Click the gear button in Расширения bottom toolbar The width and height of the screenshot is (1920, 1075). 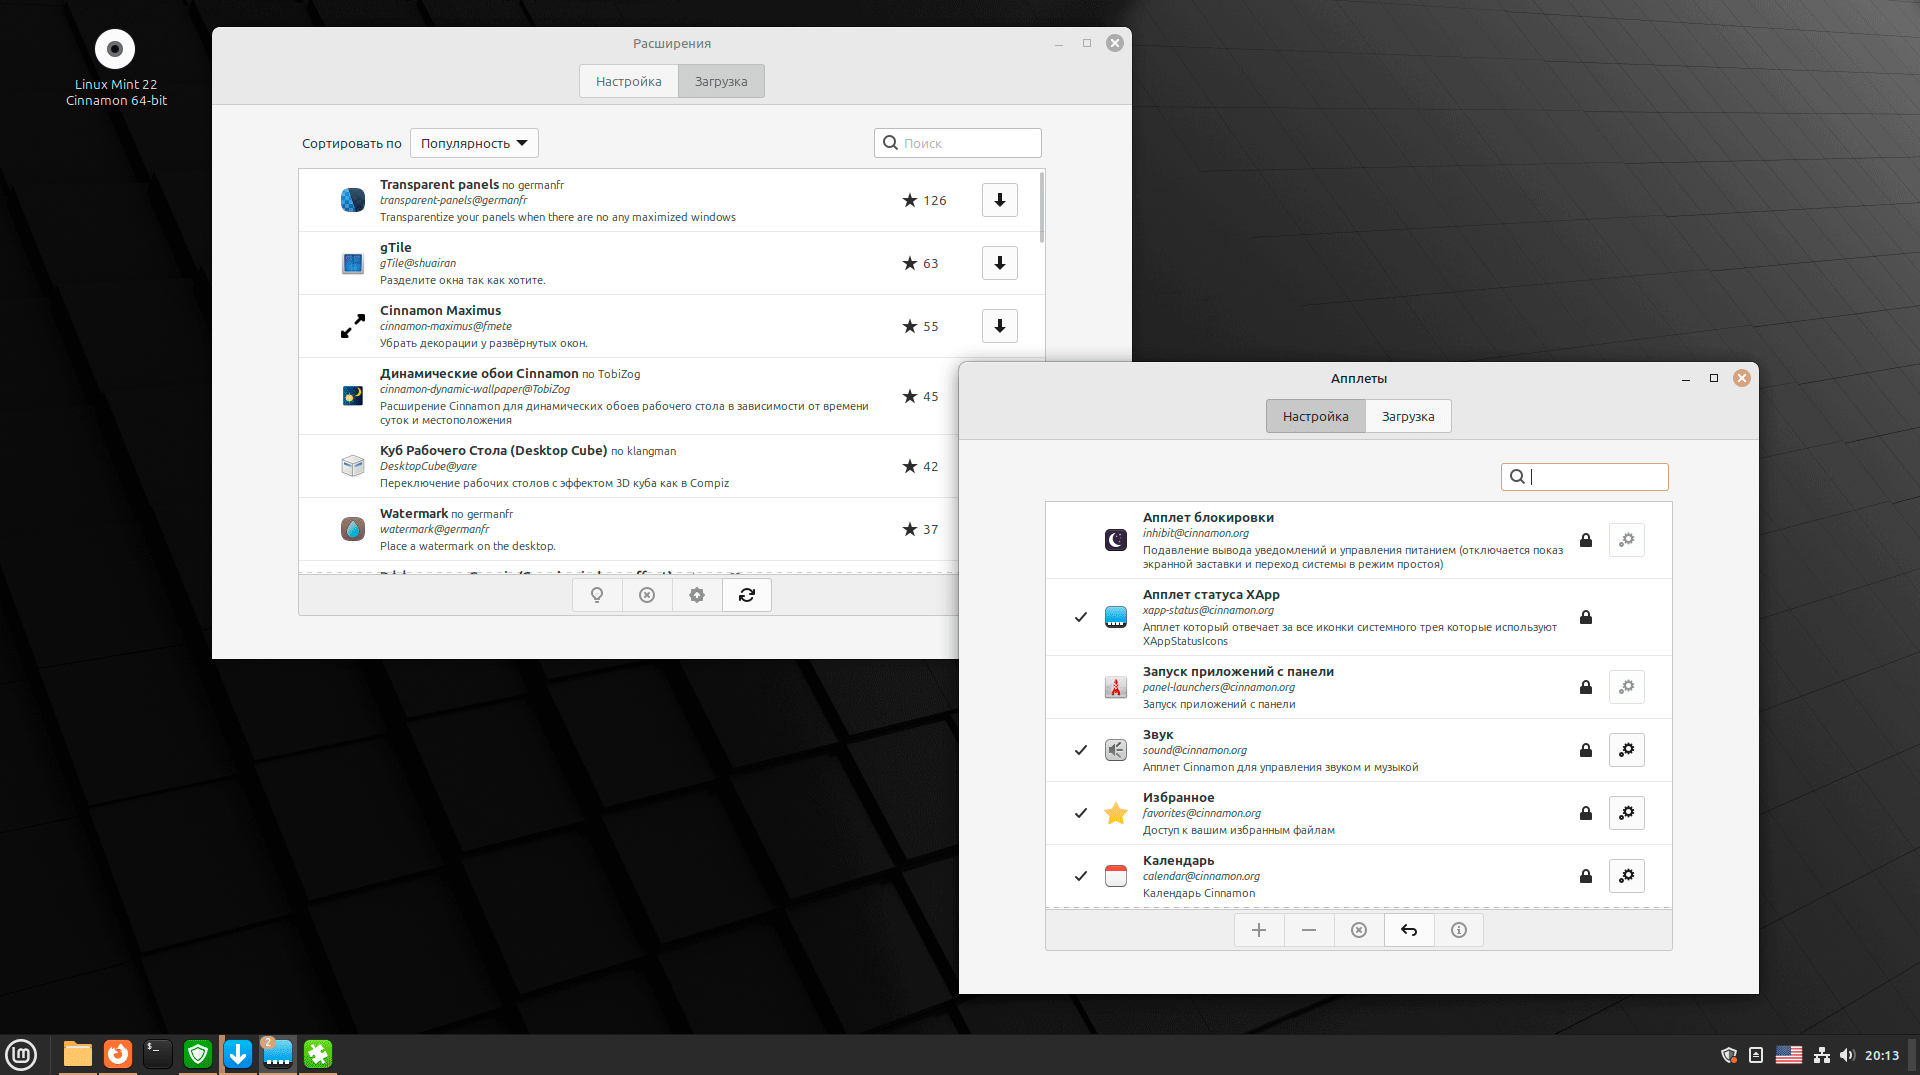coord(697,595)
